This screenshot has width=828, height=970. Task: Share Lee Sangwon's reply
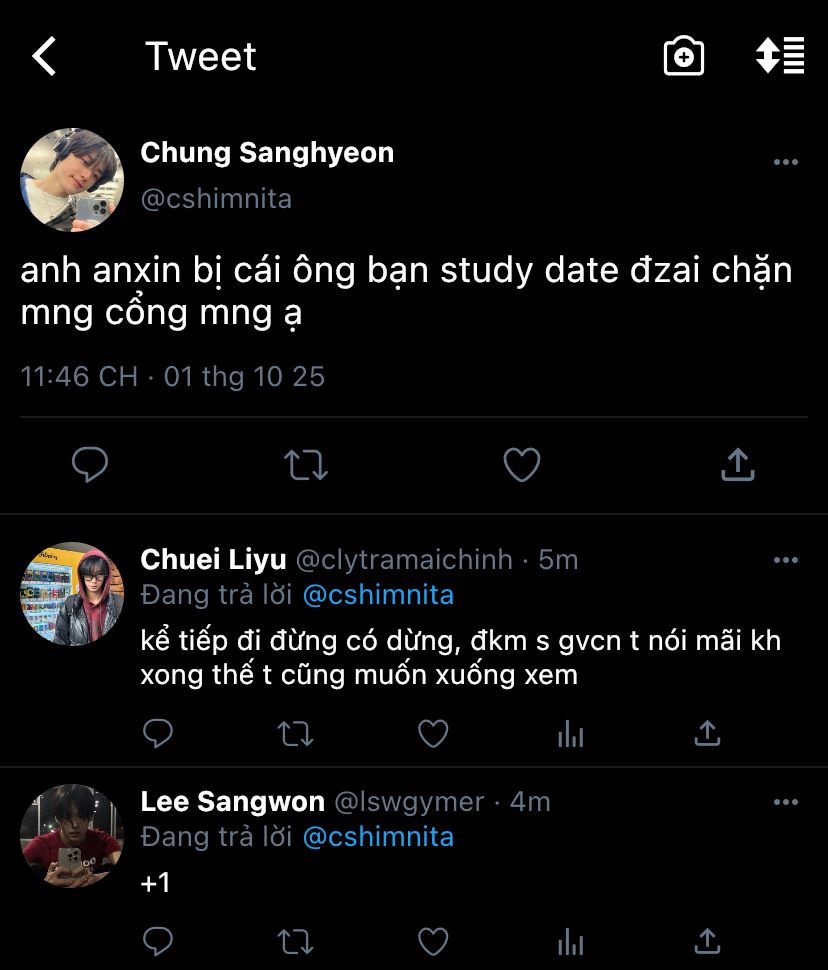pos(707,941)
